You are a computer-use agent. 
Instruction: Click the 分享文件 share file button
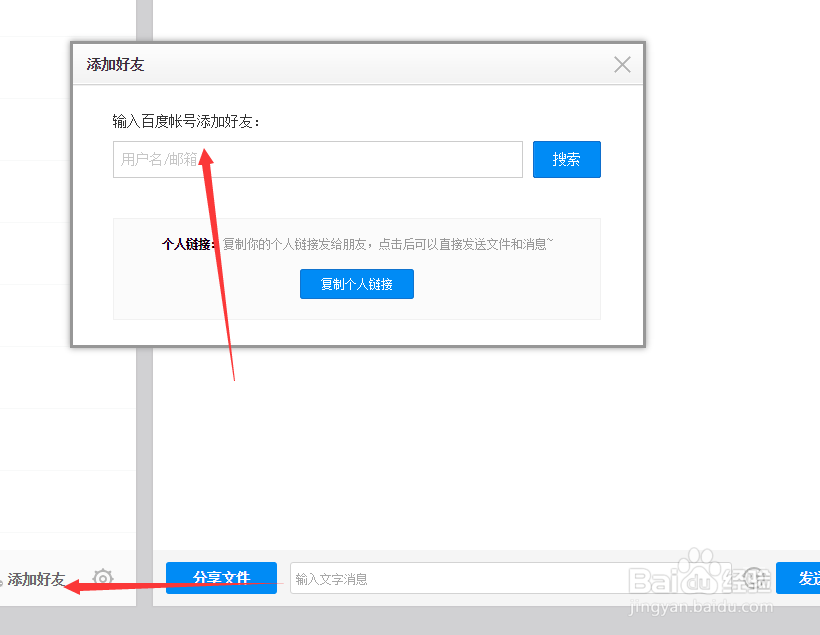tap(221, 578)
